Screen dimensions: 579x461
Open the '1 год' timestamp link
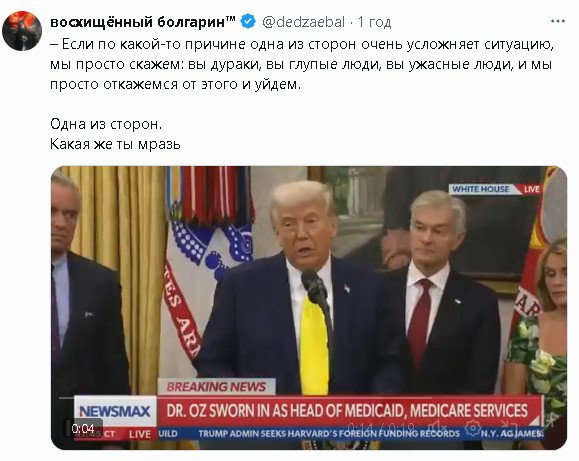point(374,22)
